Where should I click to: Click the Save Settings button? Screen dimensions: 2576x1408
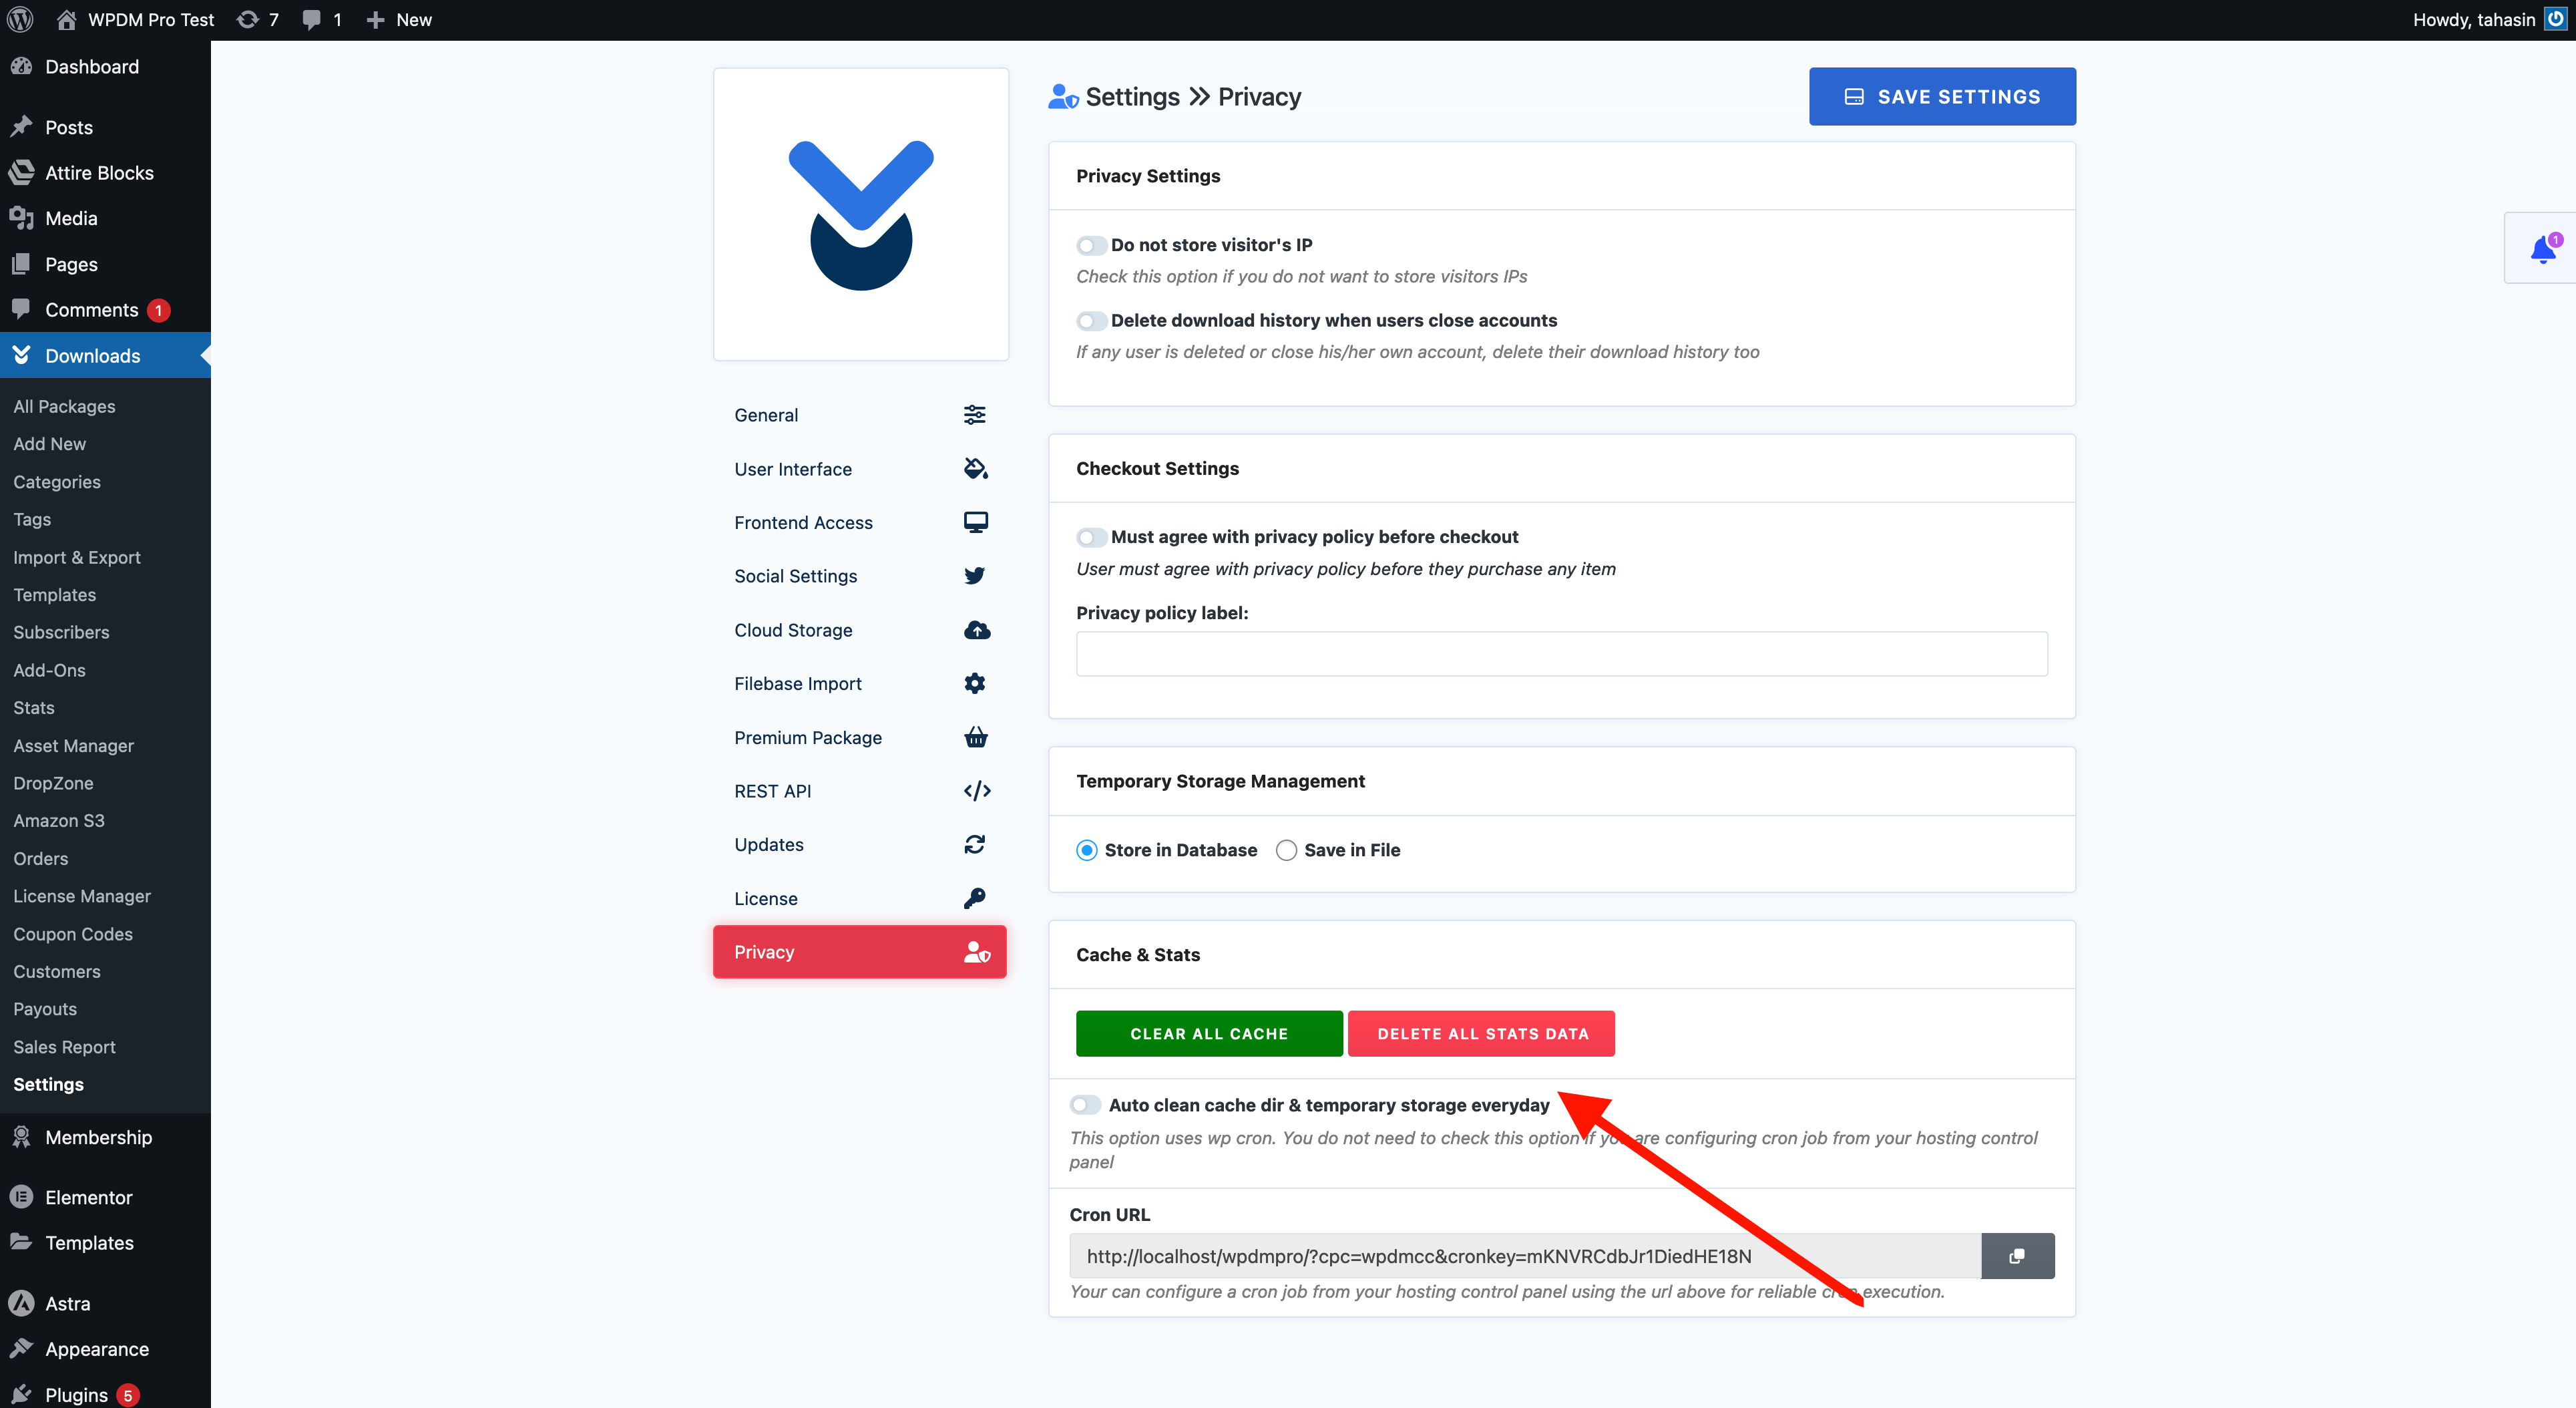coord(1942,96)
